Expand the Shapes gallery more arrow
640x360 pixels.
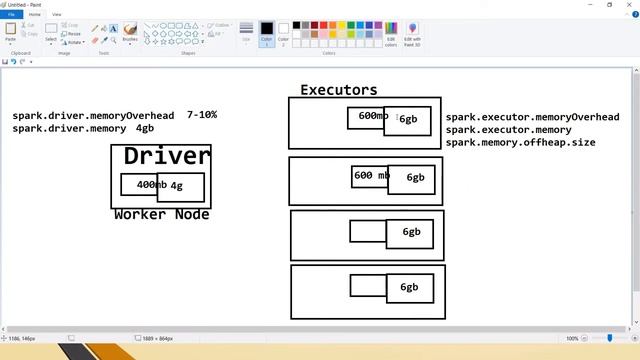pyautogui.click(x=203, y=42)
